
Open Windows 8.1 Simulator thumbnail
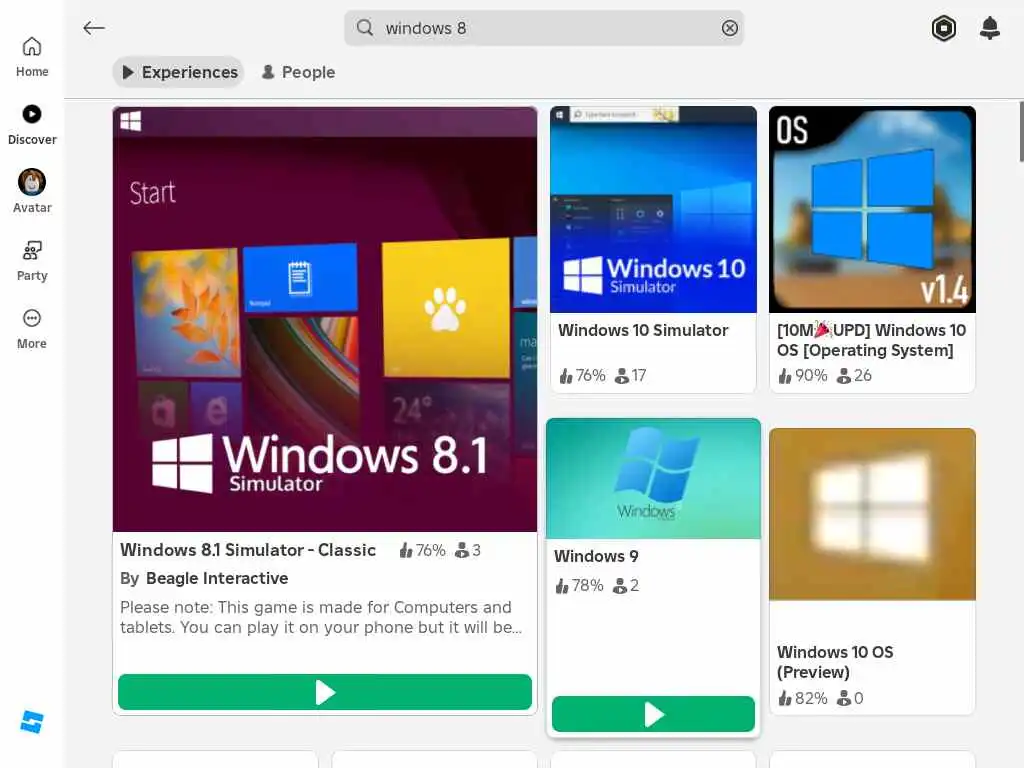click(325, 319)
